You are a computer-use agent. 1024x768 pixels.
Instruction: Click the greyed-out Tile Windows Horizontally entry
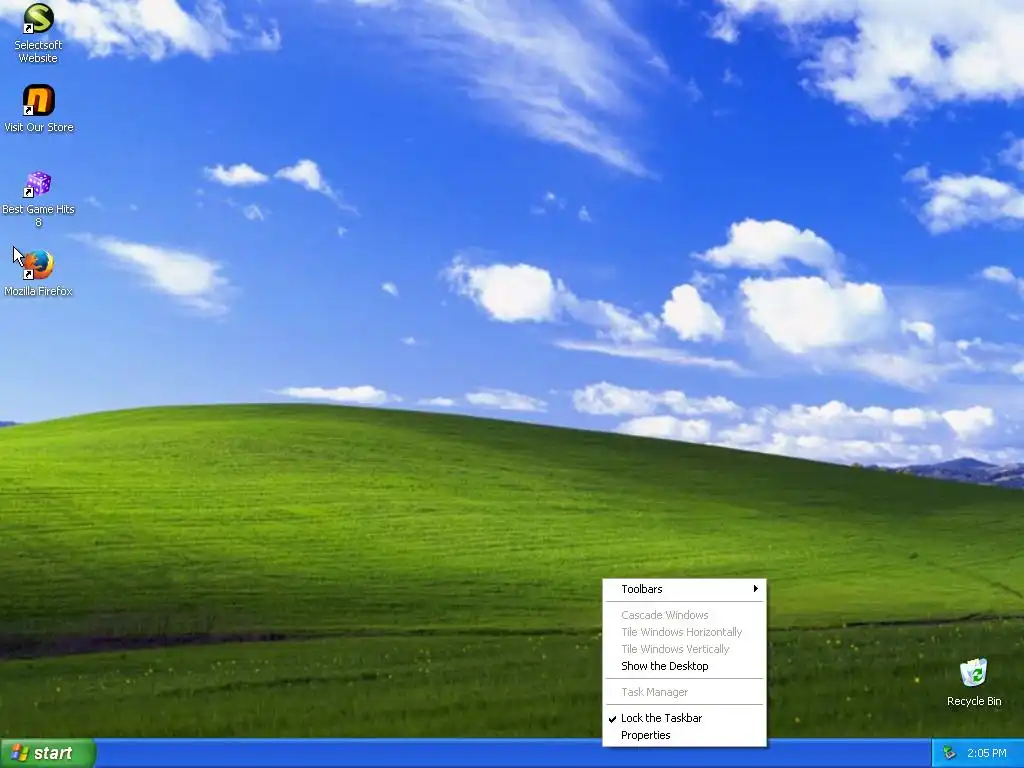pos(684,632)
